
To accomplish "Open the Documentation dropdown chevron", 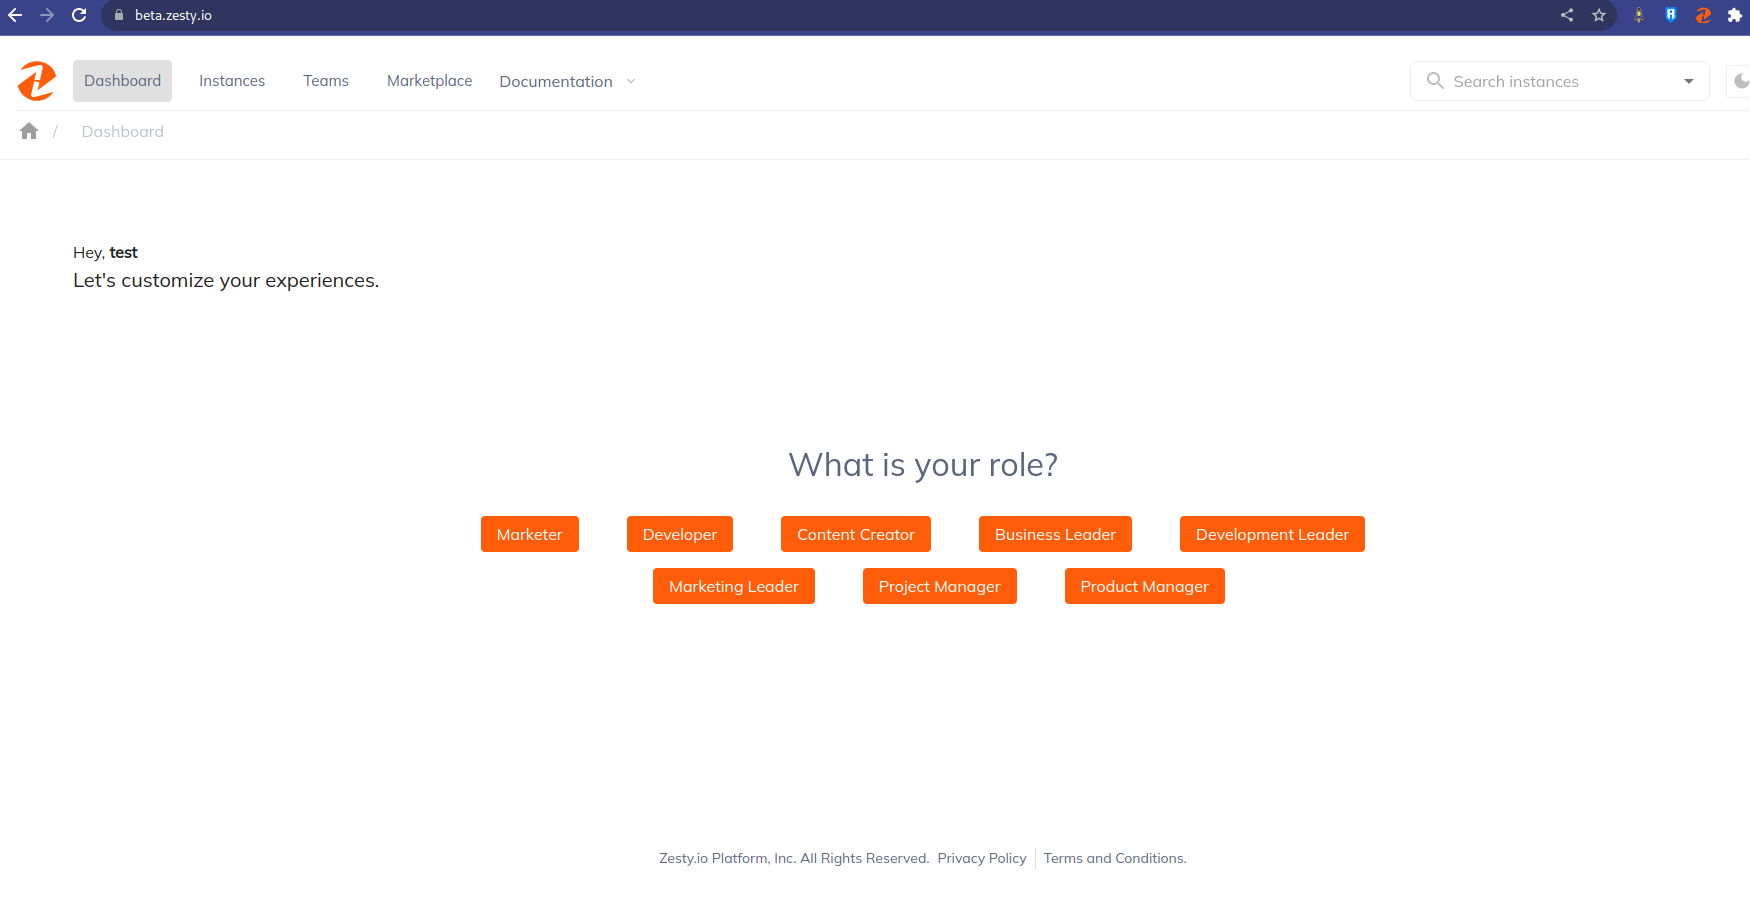I will [x=630, y=81].
